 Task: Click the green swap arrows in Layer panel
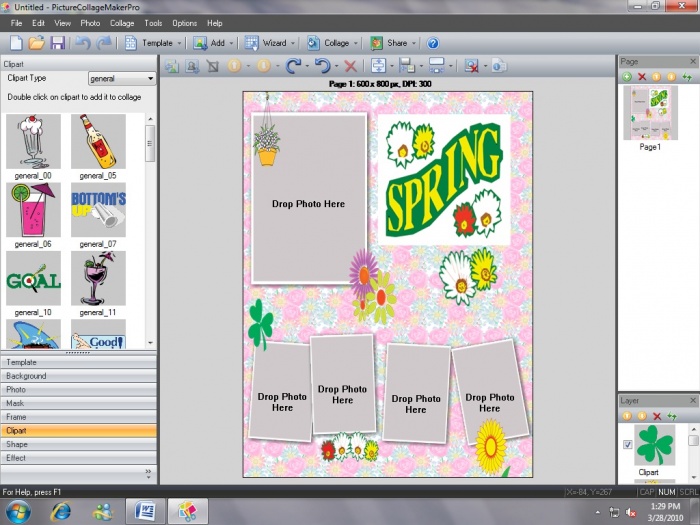coord(672,416)
